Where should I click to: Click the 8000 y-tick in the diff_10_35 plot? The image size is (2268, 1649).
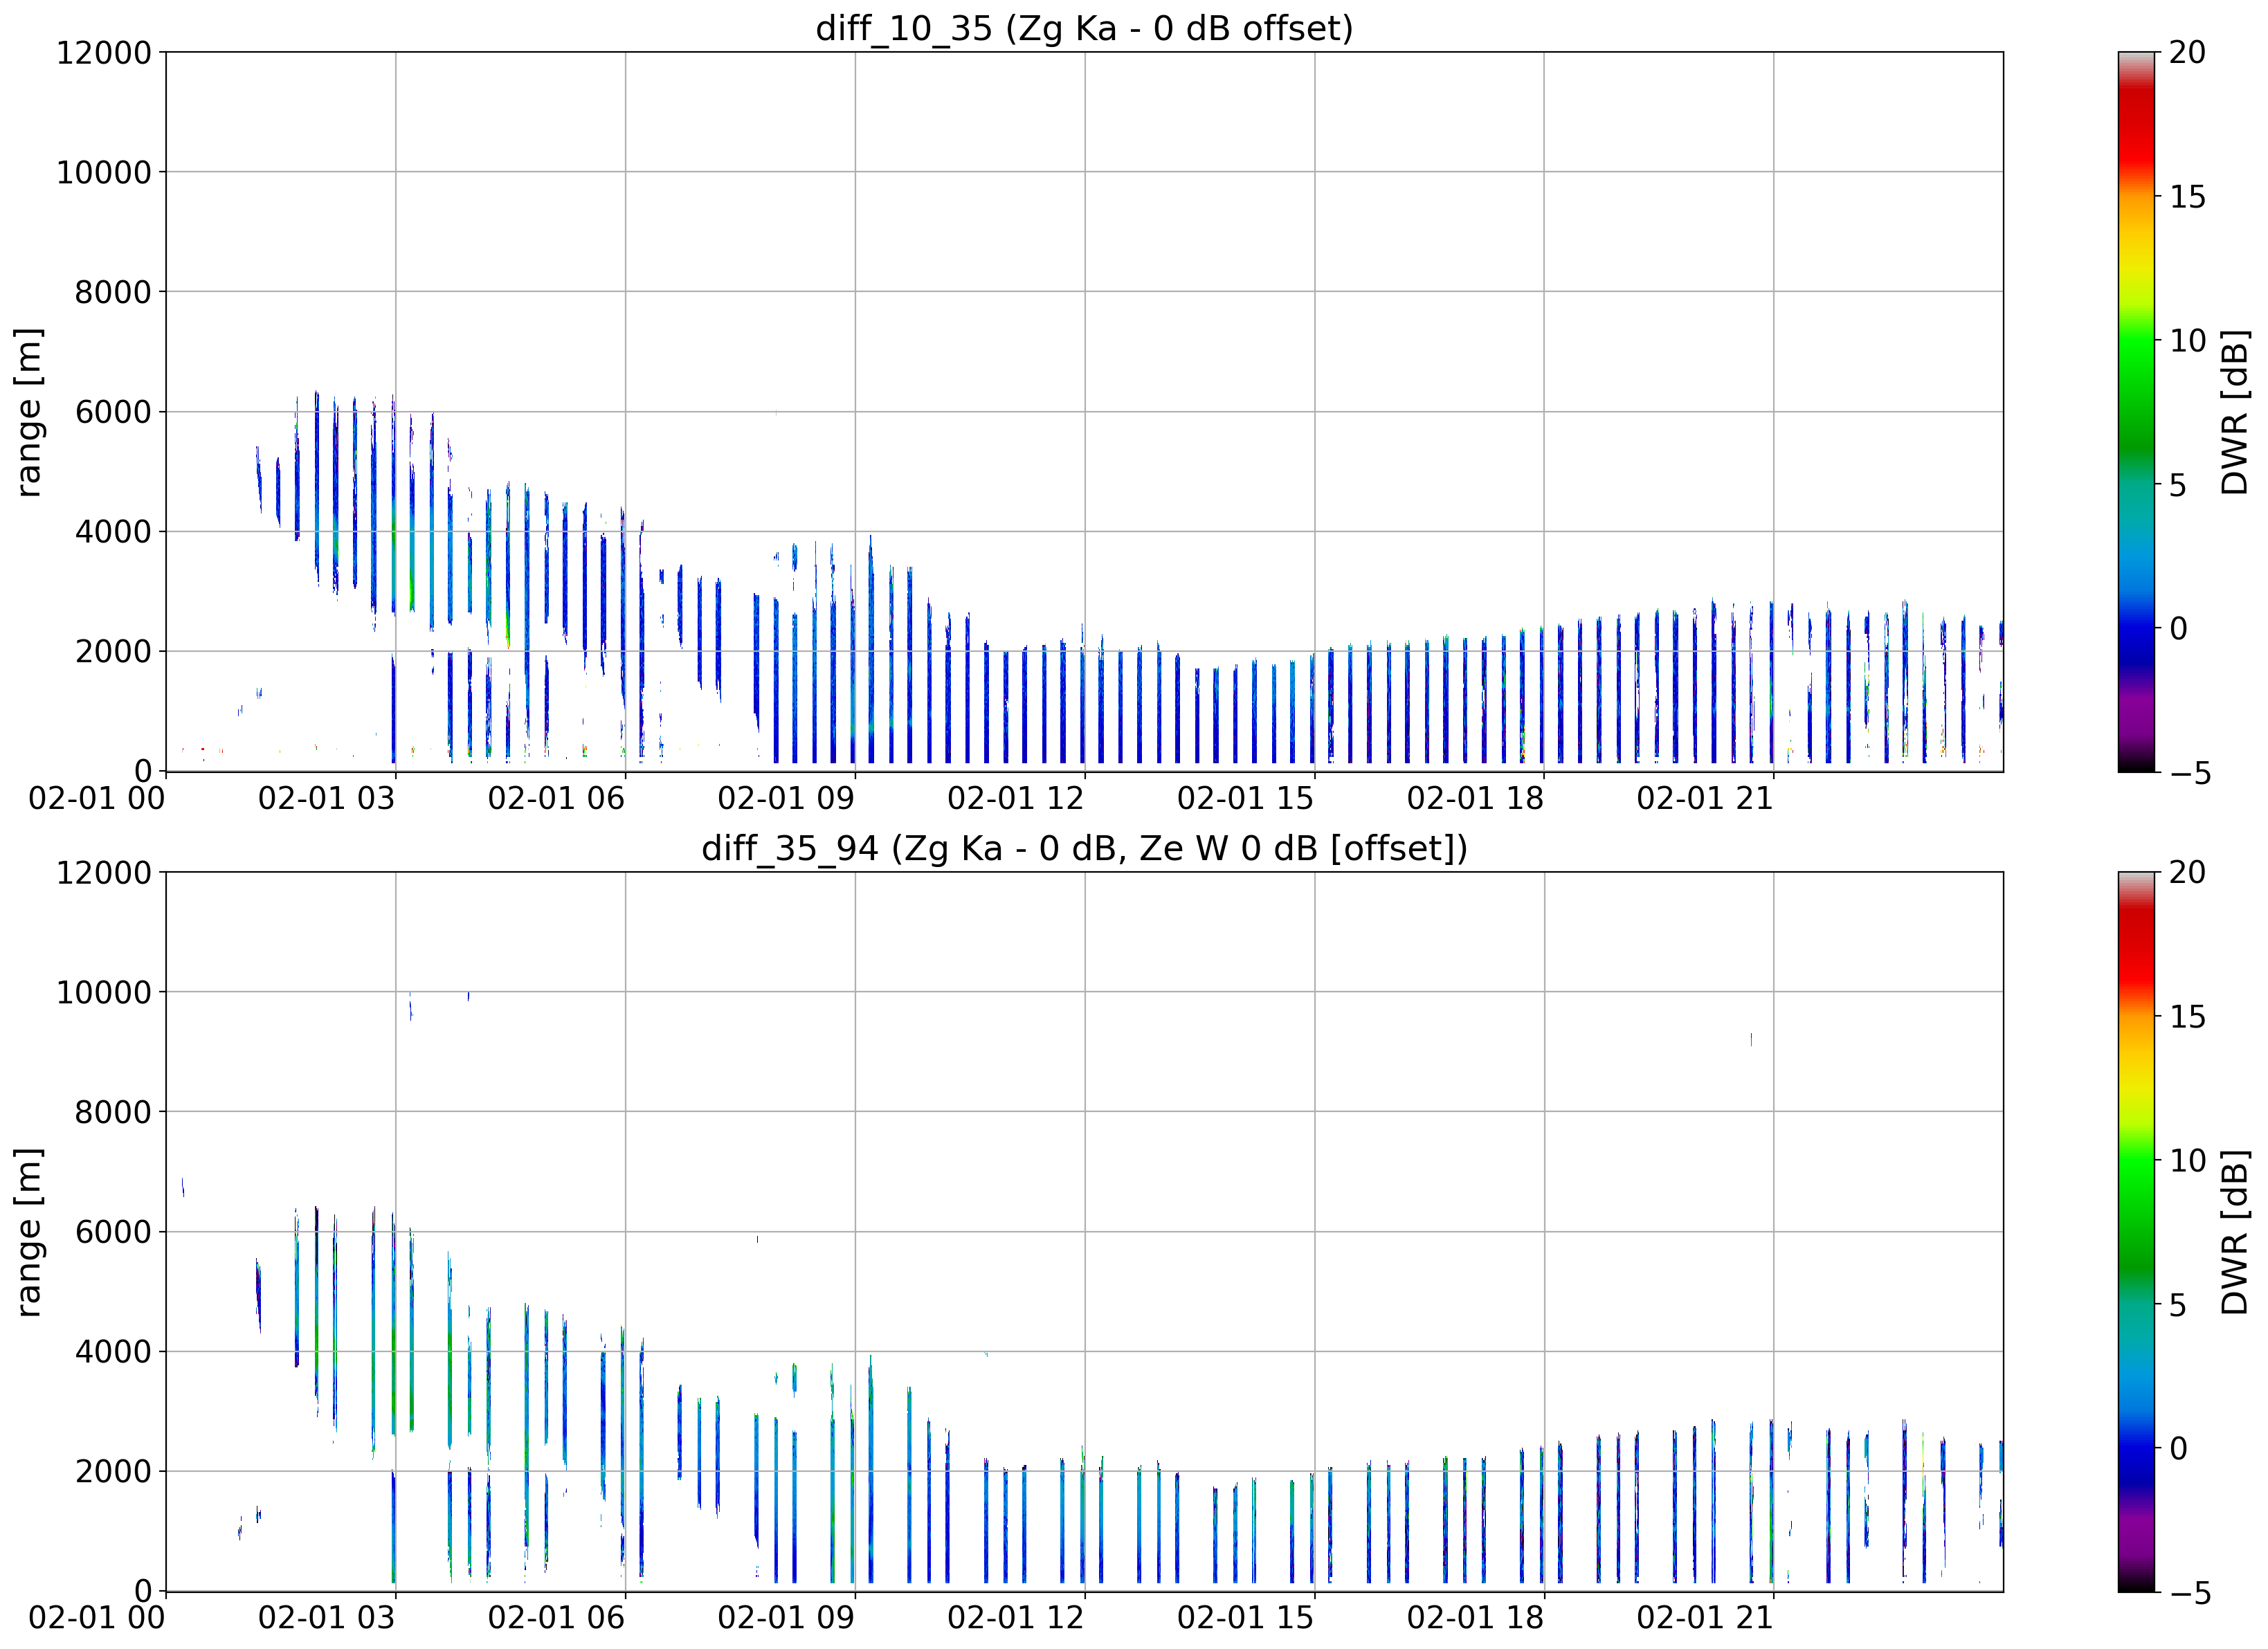click(x=113, y=292)
